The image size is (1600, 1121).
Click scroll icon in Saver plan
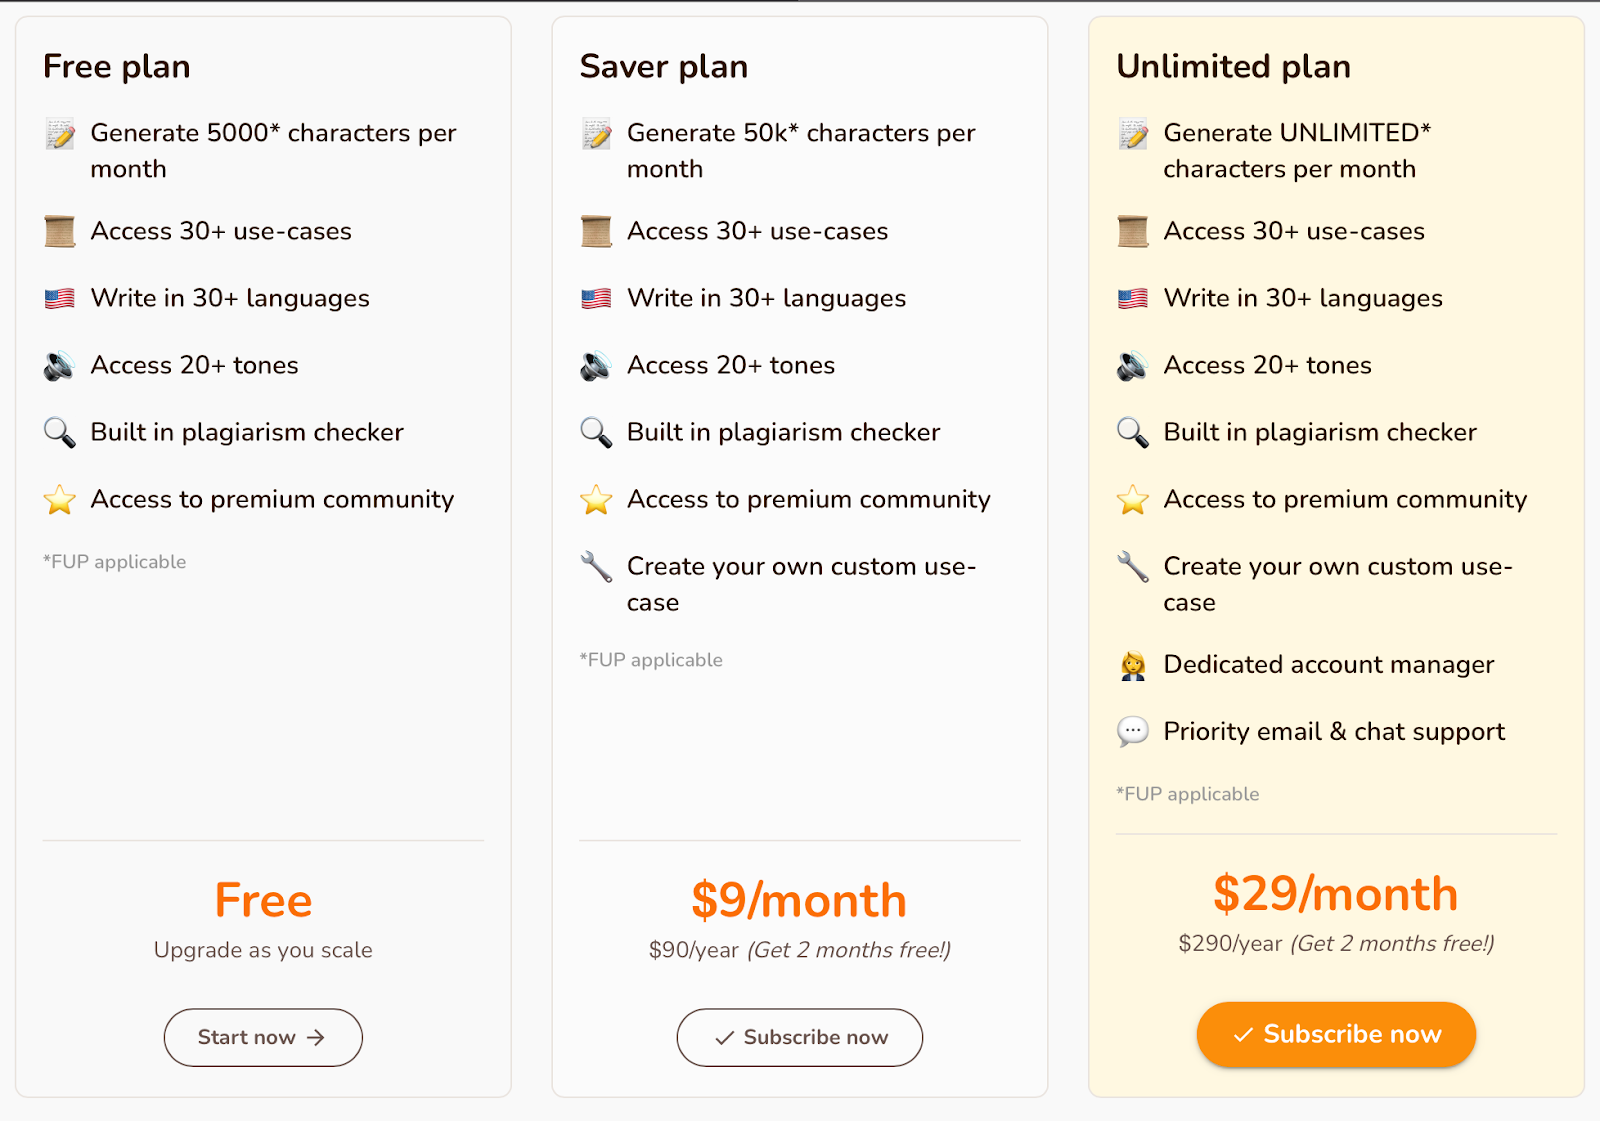pyautogui.click(x=596, y=231)
